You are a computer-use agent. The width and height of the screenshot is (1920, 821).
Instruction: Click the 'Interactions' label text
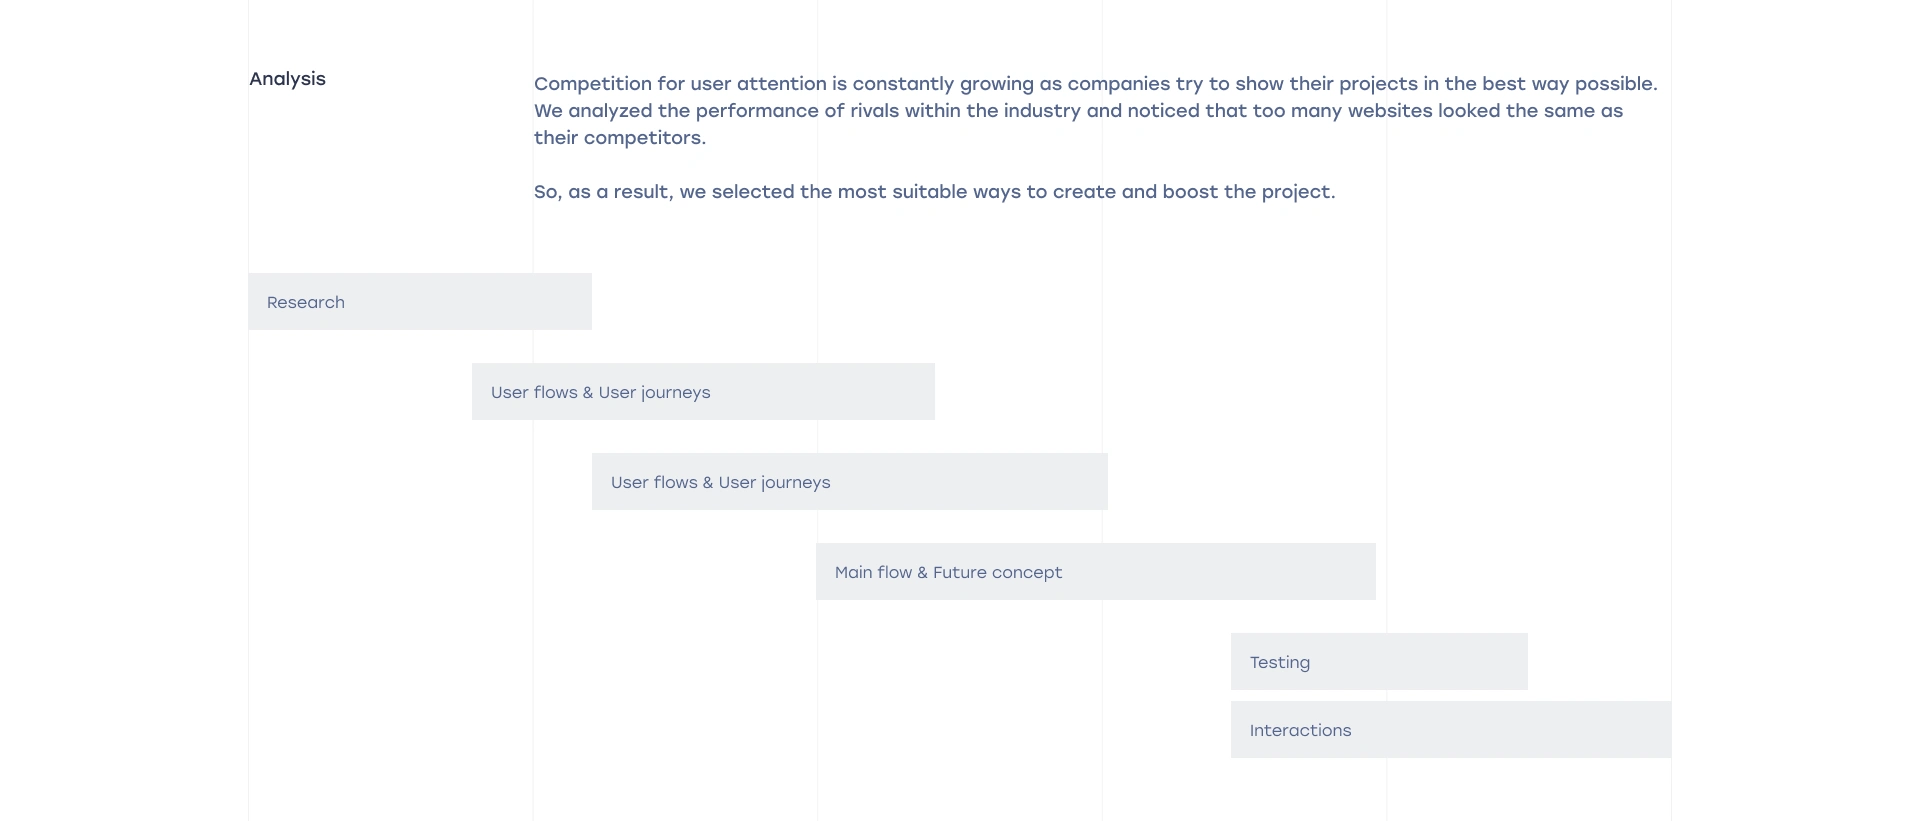point(1300,731)
